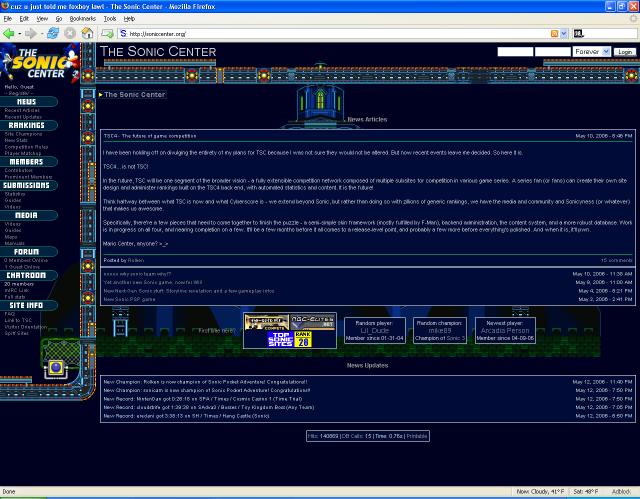Open the Back button history dropdown arrow
Viewport: 640px width, 499px height.
19,34
